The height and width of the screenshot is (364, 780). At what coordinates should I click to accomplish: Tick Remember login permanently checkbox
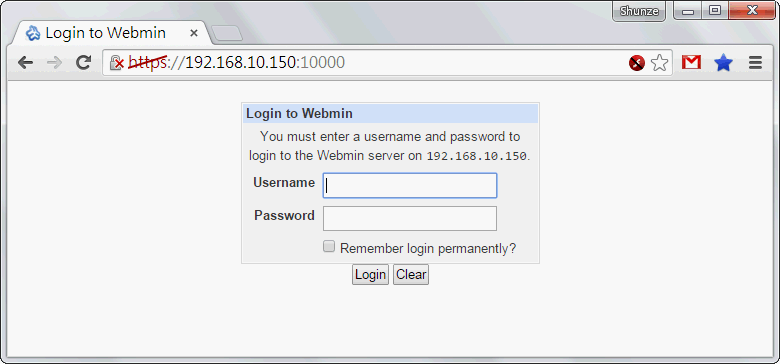coord(329,247)
